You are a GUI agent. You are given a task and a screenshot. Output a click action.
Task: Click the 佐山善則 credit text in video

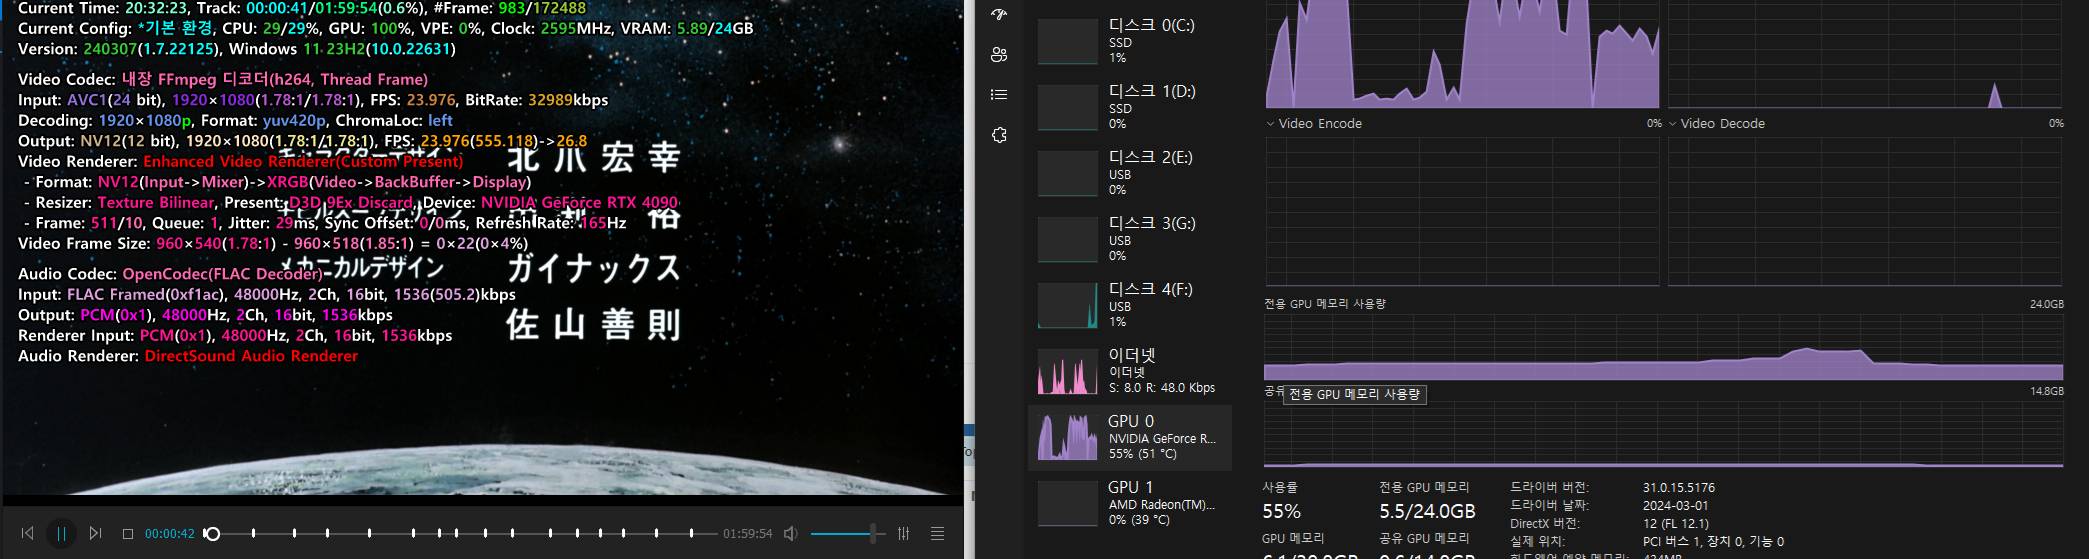pyautogui.click(x=593, y=325)
